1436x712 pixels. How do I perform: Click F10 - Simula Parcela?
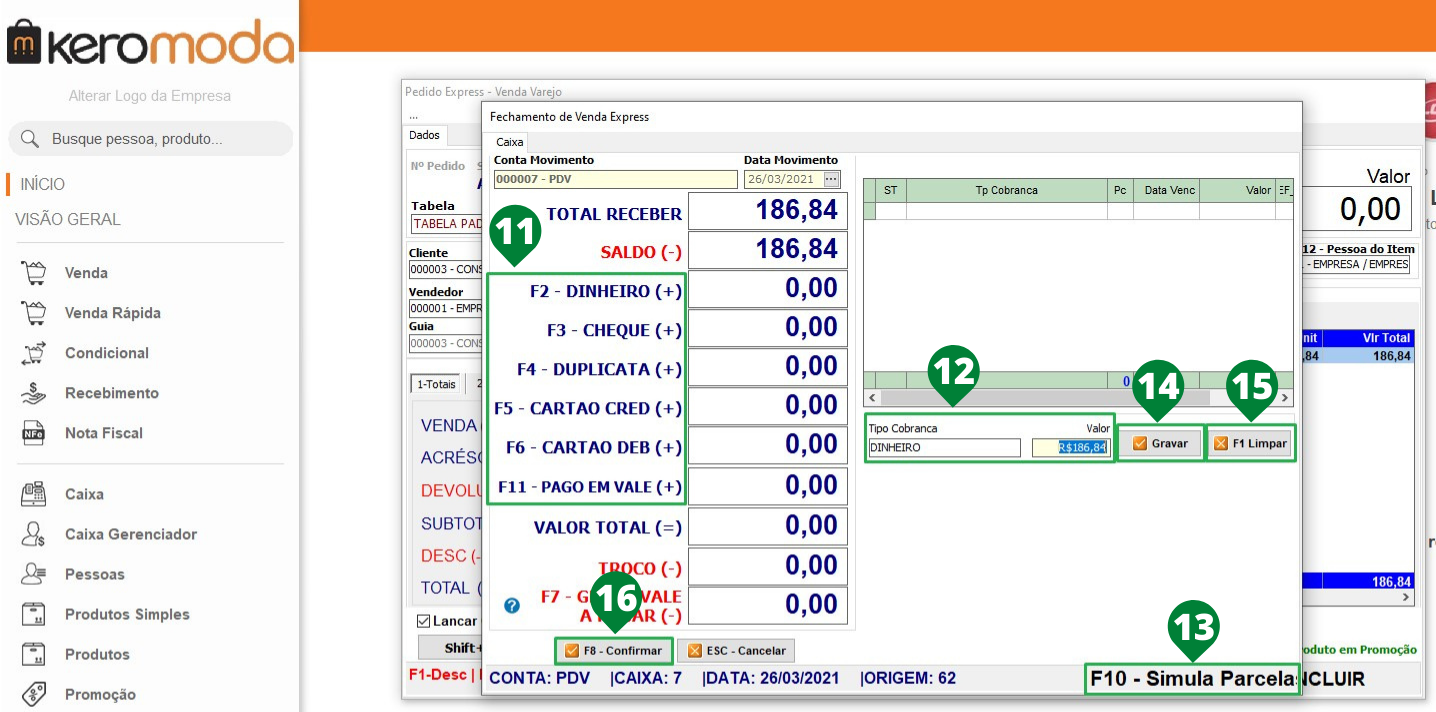coord(1192,679)
